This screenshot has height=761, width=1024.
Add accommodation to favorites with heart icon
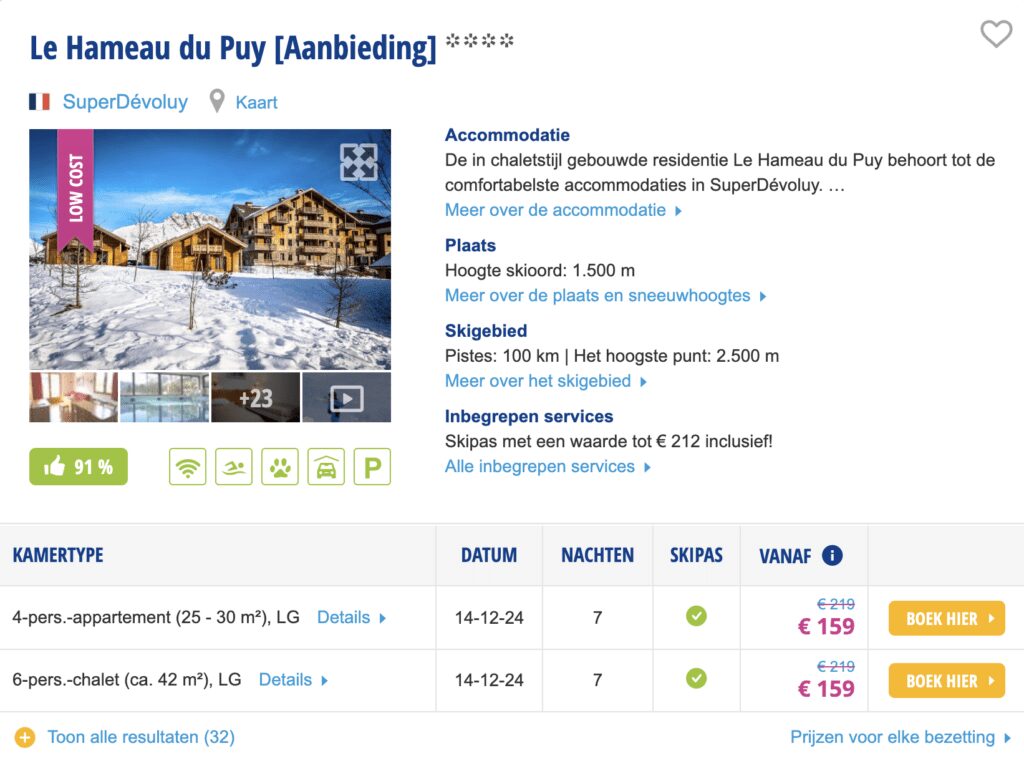996,34
